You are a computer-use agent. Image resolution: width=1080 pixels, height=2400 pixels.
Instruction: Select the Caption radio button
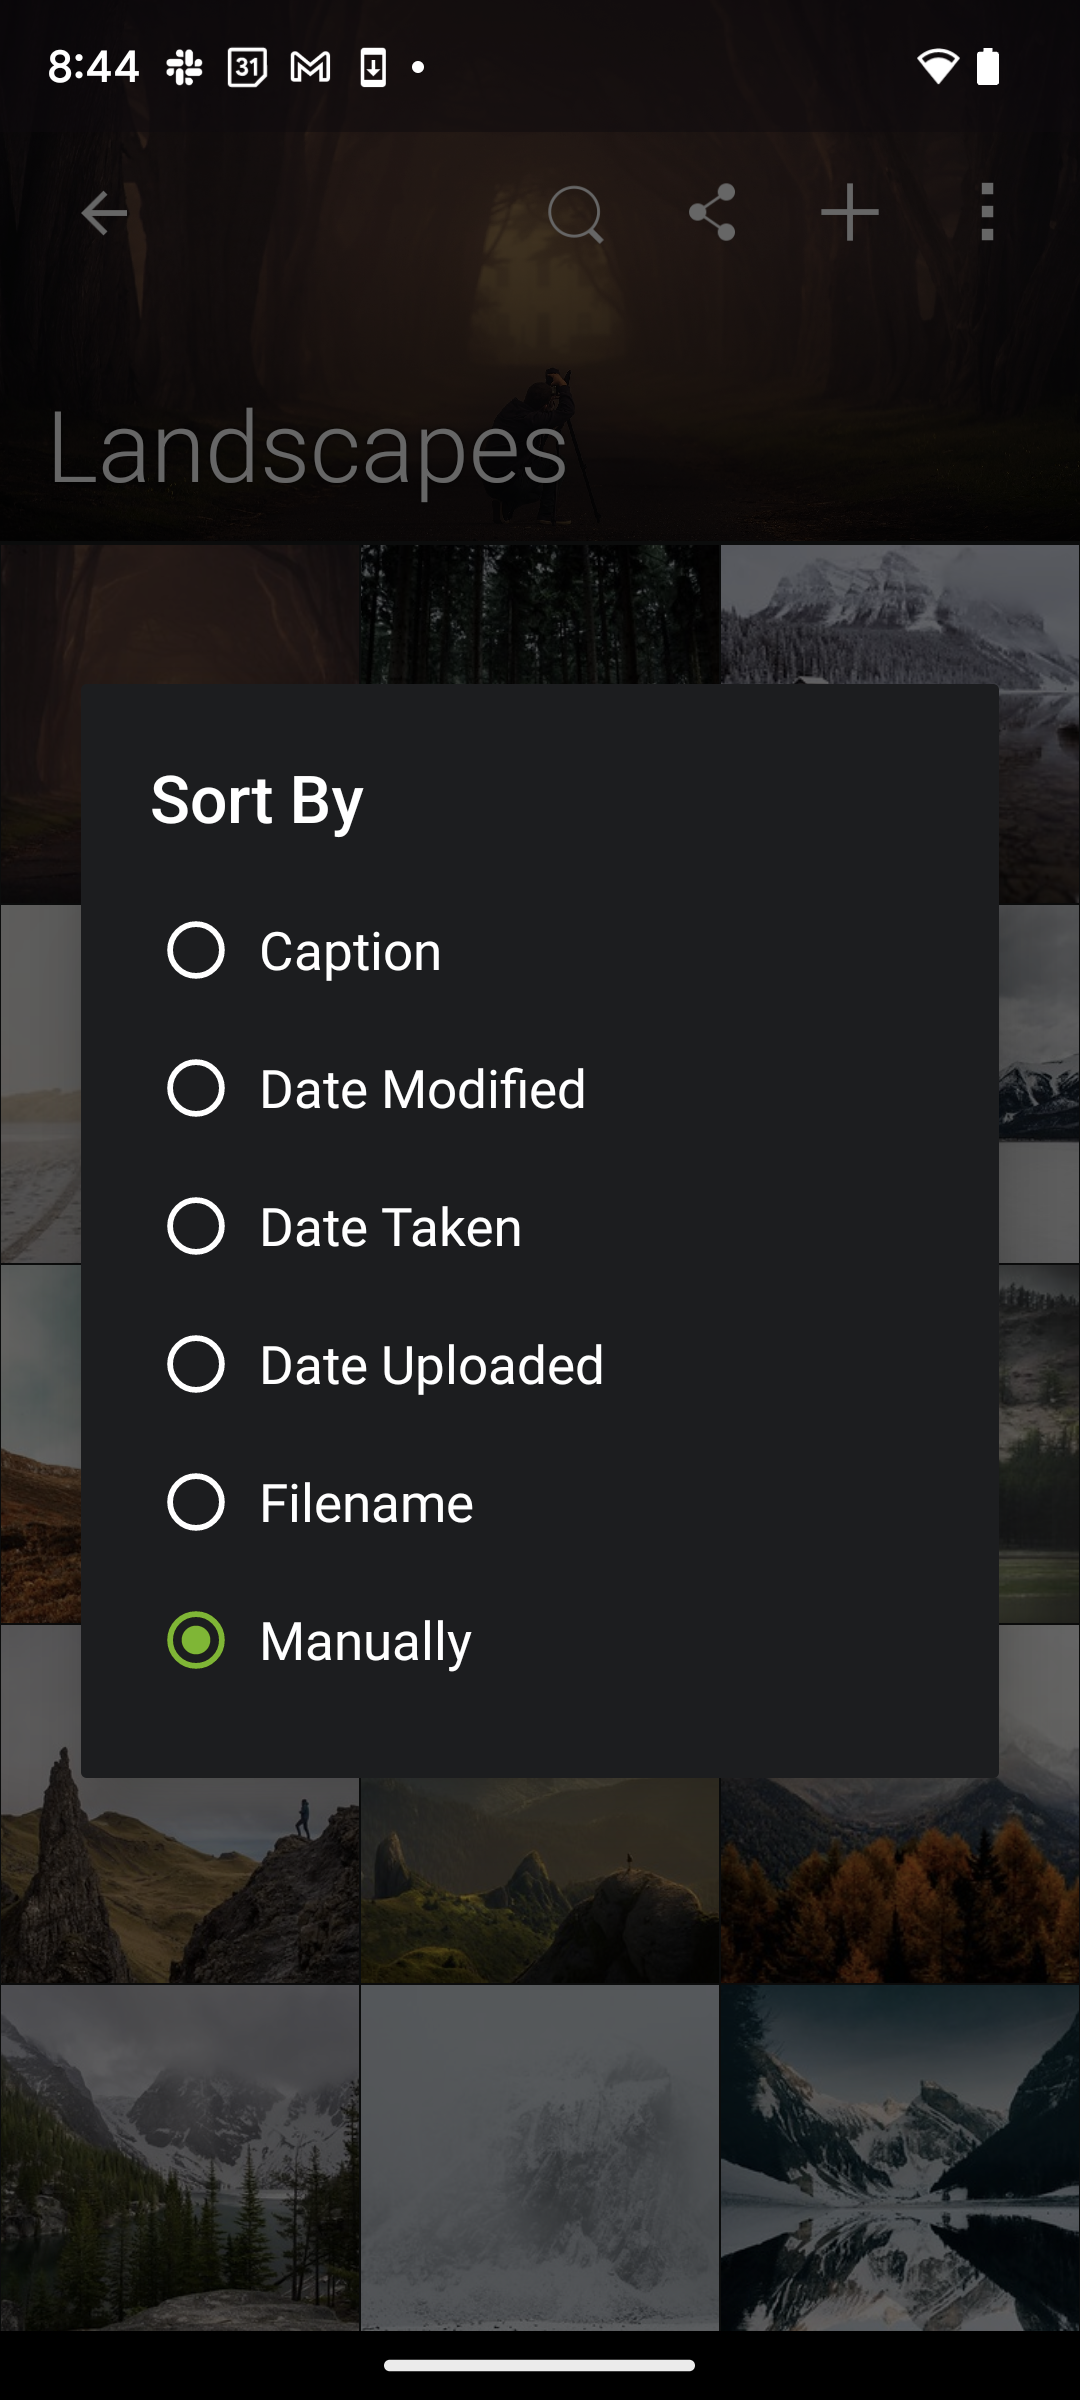(x=196, y=950)
